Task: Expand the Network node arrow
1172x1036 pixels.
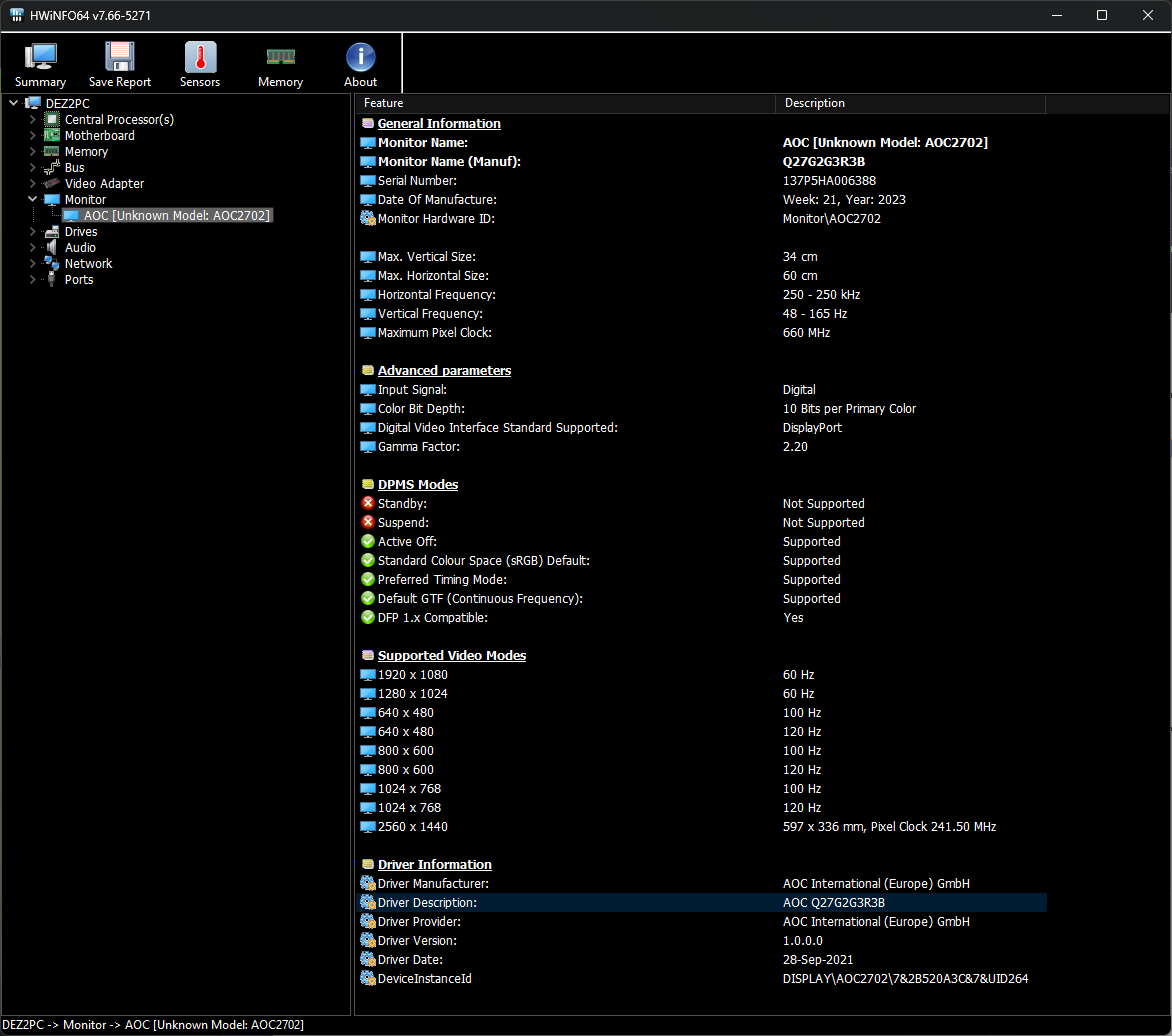Action: pyautogui.click(x=32, y=263)
